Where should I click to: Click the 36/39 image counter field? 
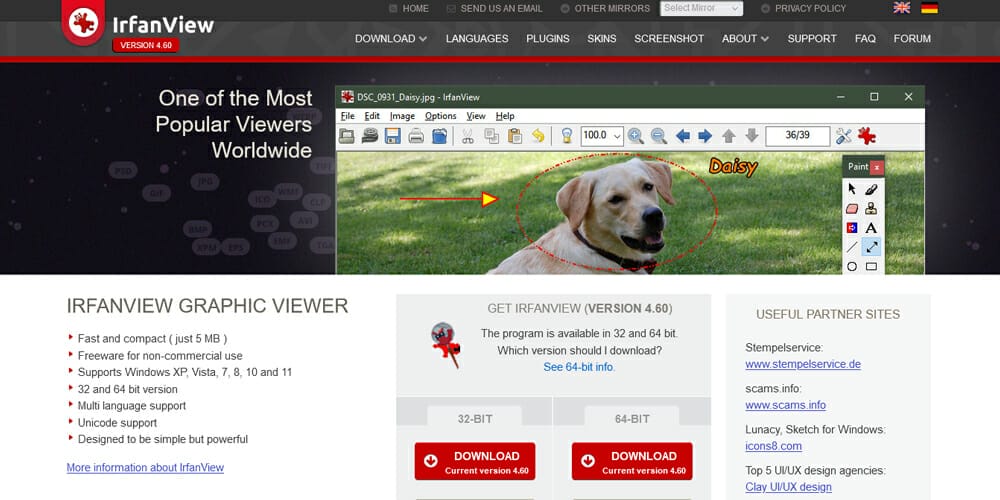(798, 136)
